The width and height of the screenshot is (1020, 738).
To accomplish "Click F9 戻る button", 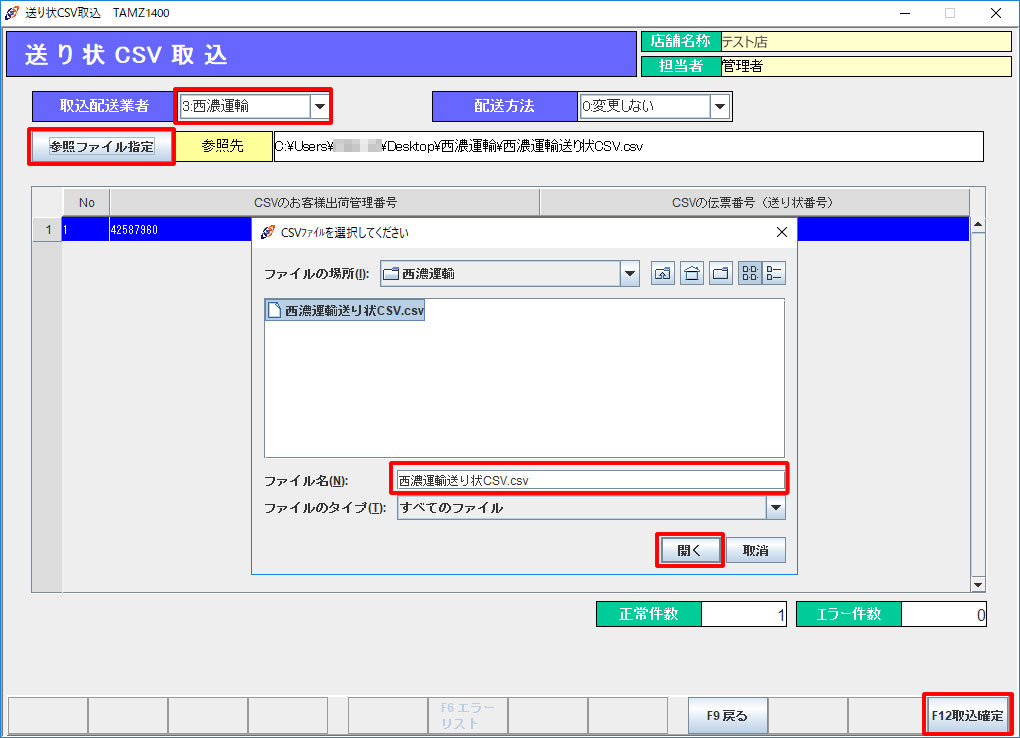I will pyautogui.click(x=727, y=715).
